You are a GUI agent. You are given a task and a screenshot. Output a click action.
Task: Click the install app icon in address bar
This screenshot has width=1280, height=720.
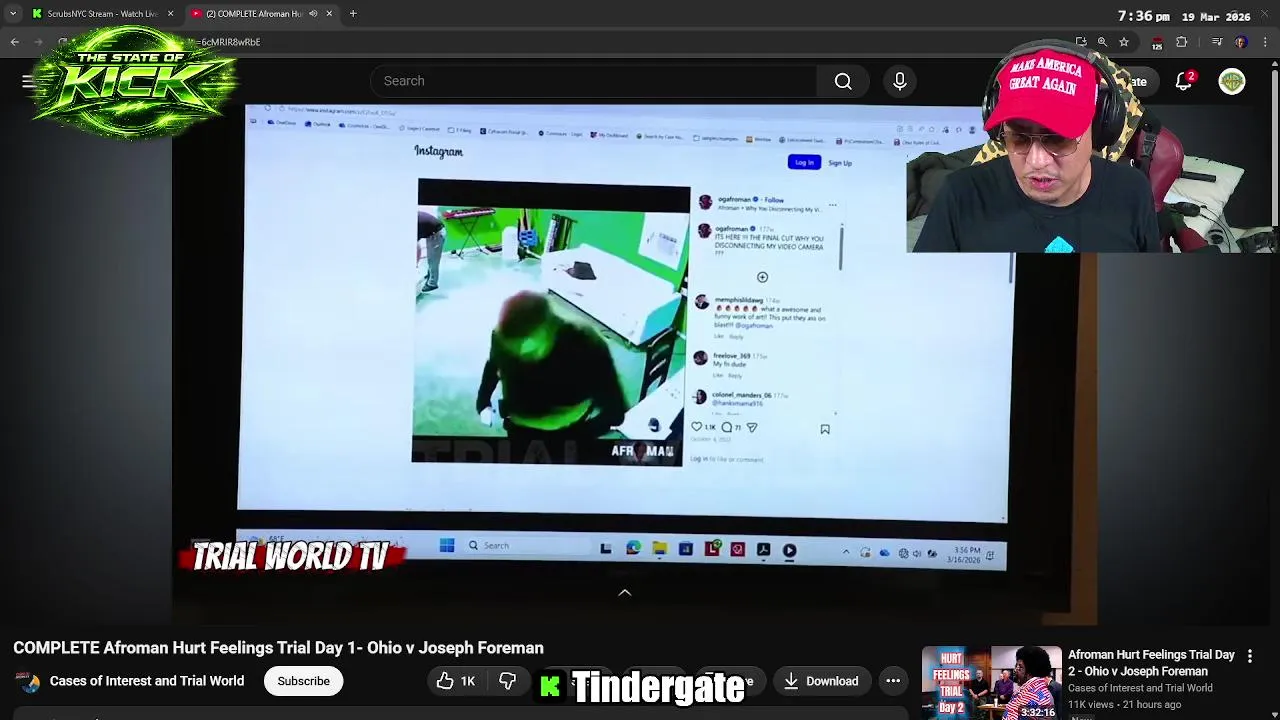[x=1081, y=42]
